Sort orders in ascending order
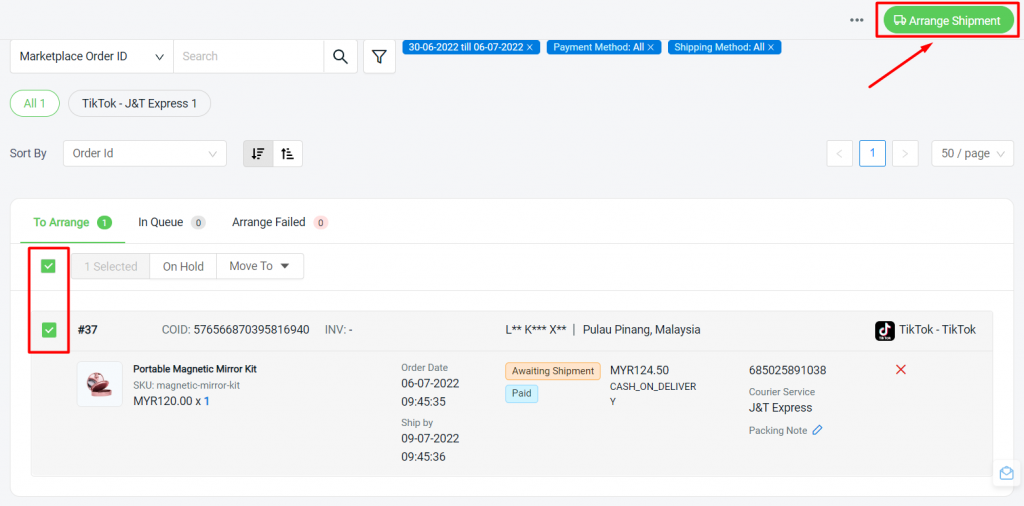Viewport: 1024px width, 506px height. point(287,154)
